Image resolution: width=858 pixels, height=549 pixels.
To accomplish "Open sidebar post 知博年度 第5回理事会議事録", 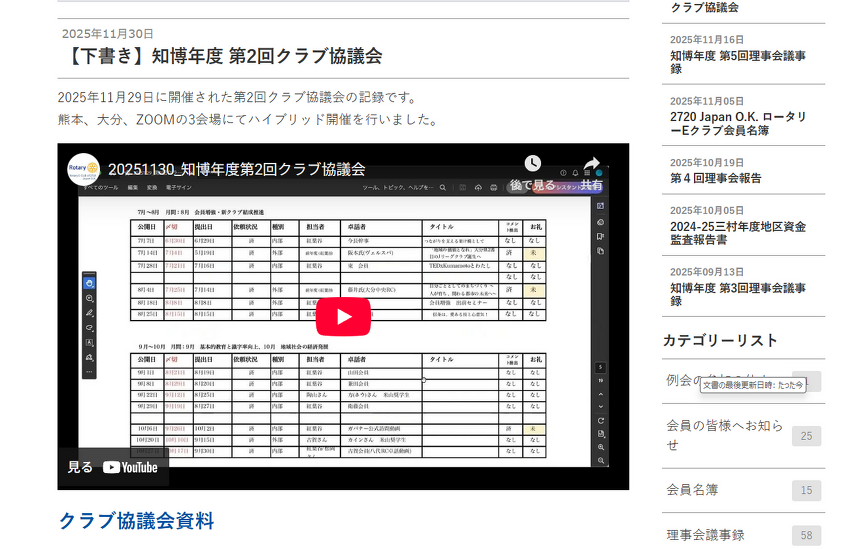I will (x=737, y=62).
